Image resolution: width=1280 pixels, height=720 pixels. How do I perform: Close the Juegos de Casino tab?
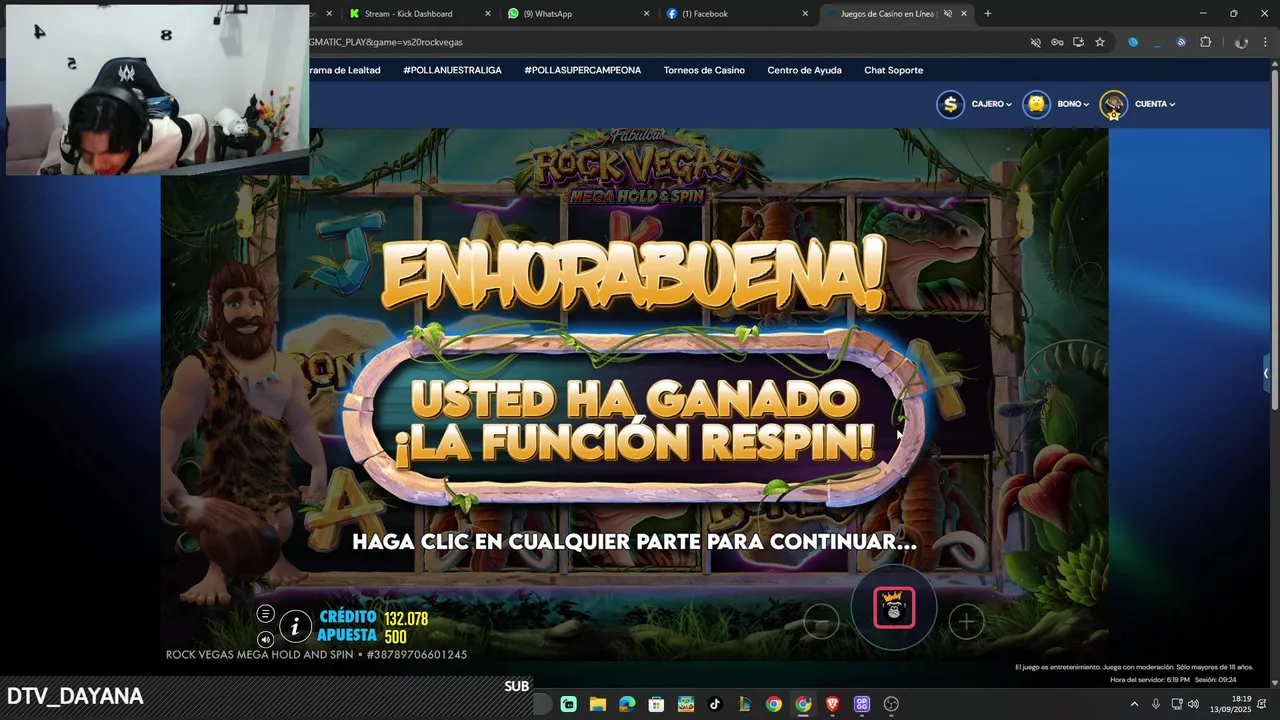pyautogui.click(x=964, y=14)
